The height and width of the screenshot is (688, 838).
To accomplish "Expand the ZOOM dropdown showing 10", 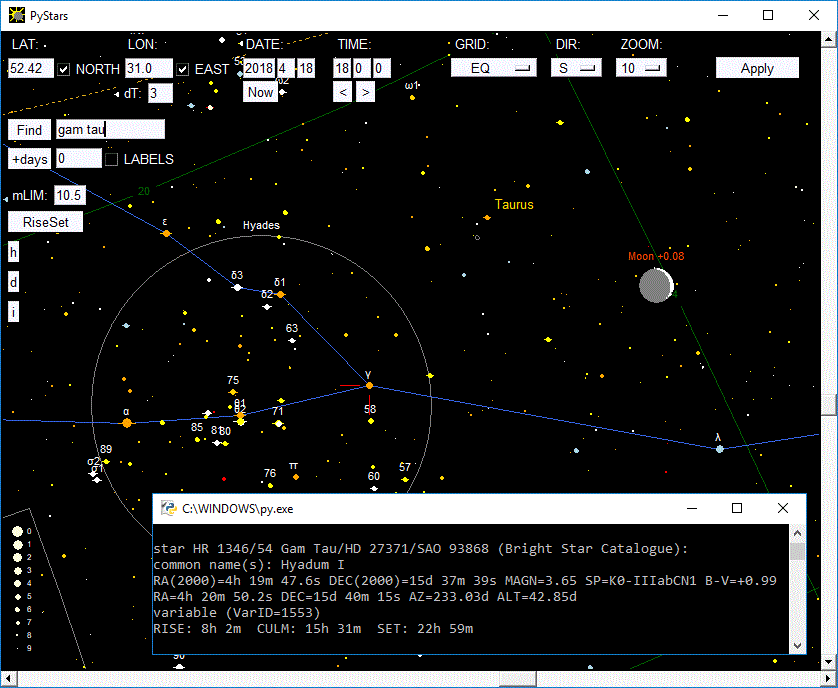I will click(640, 68).
